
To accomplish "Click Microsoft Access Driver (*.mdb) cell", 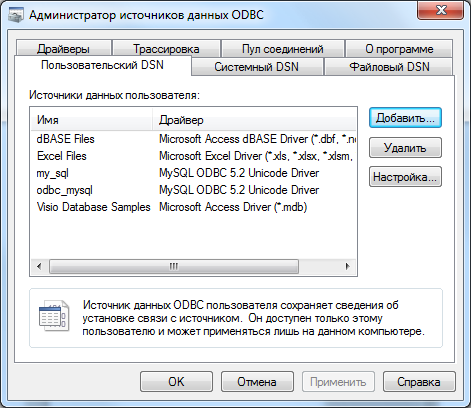I will coord(233,207).
